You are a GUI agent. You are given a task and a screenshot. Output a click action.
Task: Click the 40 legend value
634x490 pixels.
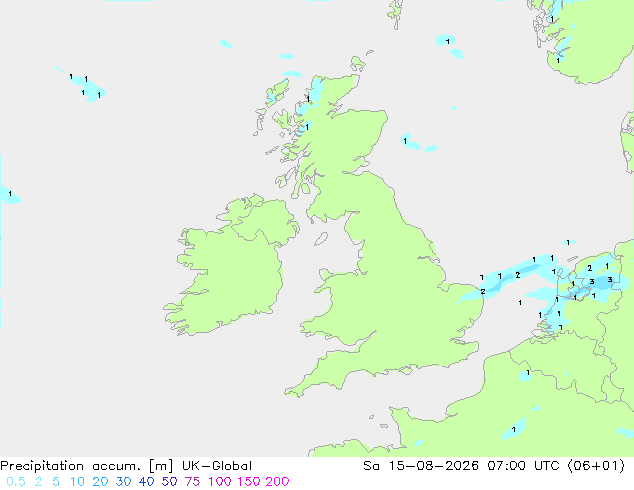click(x=146, y=482)
